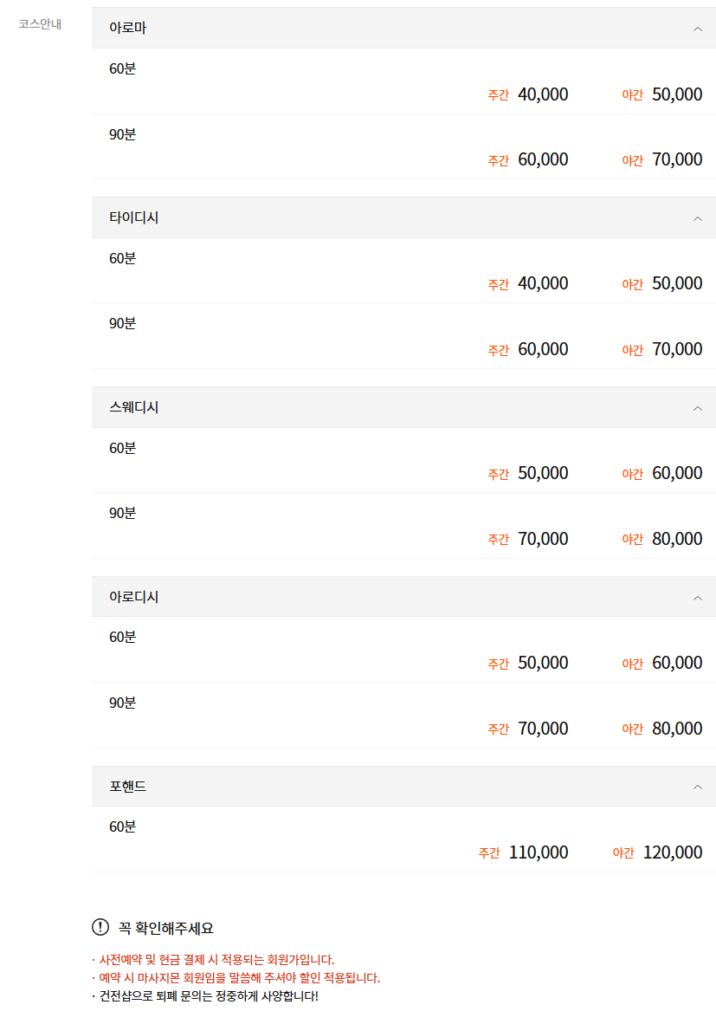Collapse the 포핸드 section chevron
This screenshot has width=716, height=1024.
tap(697, 787)
